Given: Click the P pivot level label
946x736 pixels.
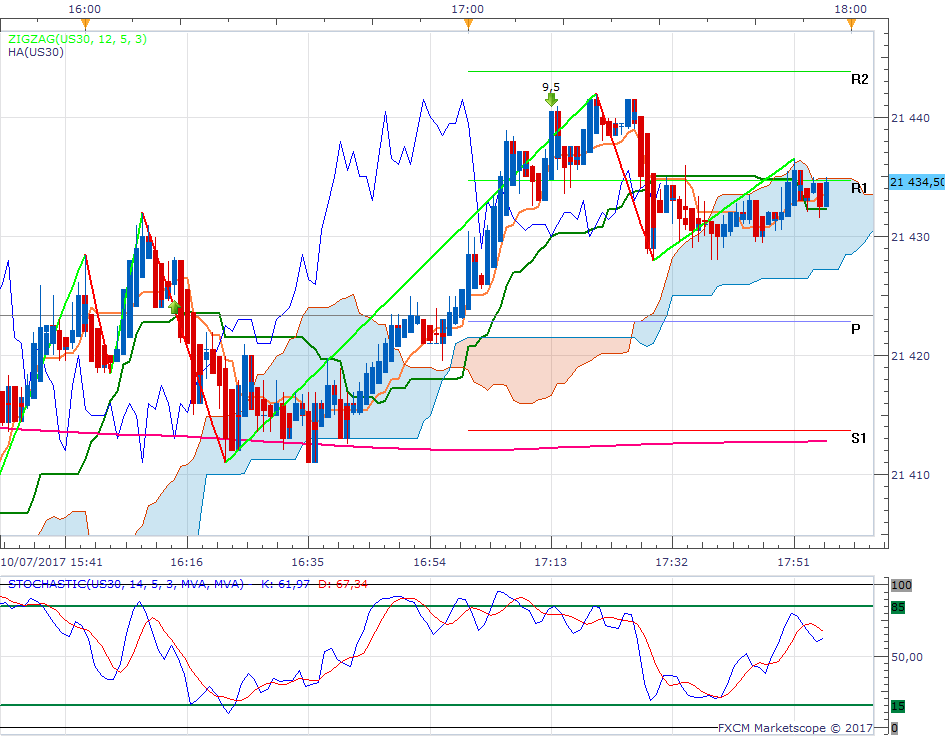Looking at the screenshot, I should coord(856,329).
